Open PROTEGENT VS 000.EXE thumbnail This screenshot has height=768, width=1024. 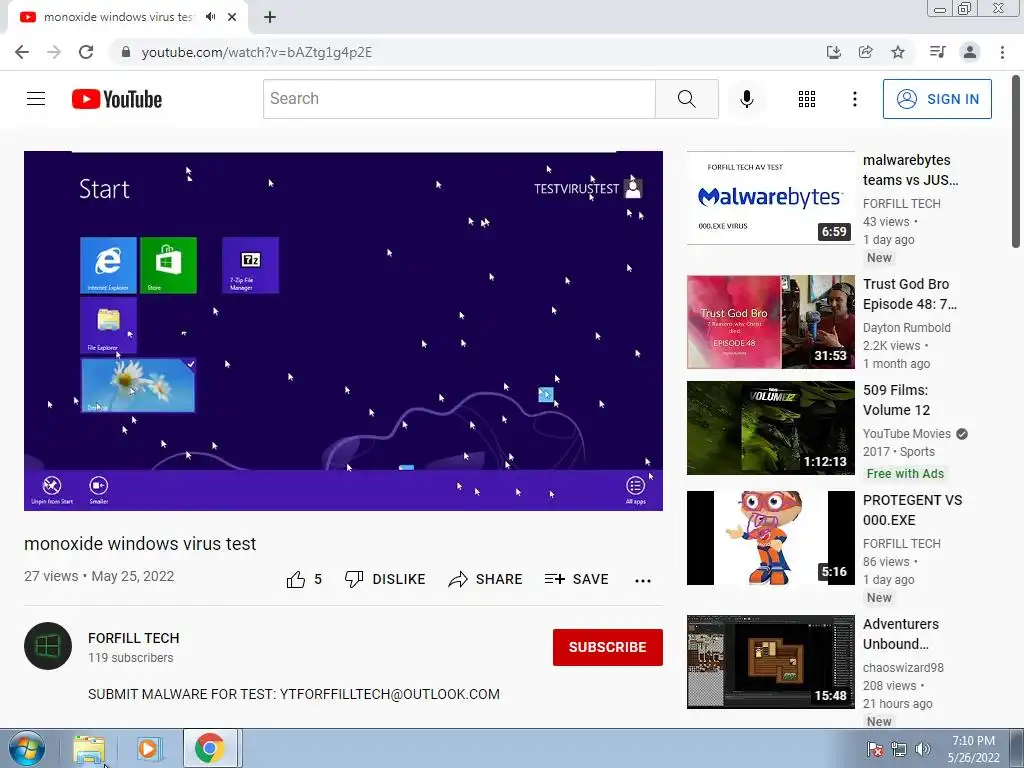click(x=771, y=537)
